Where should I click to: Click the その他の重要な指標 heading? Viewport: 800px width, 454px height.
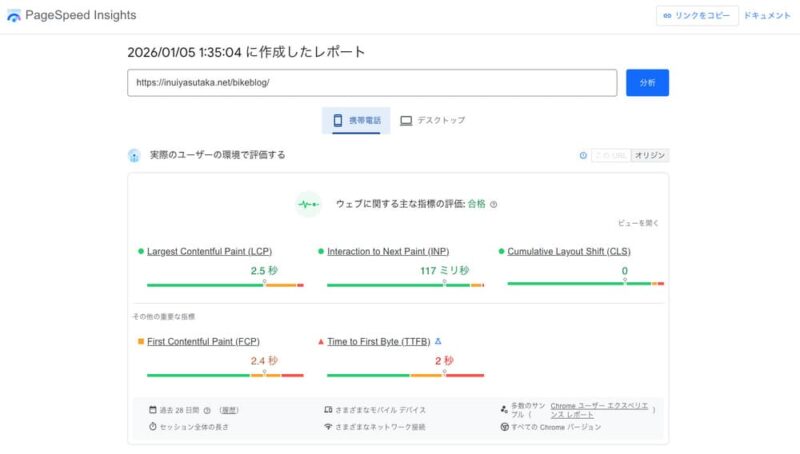click(x=164, y=317)
